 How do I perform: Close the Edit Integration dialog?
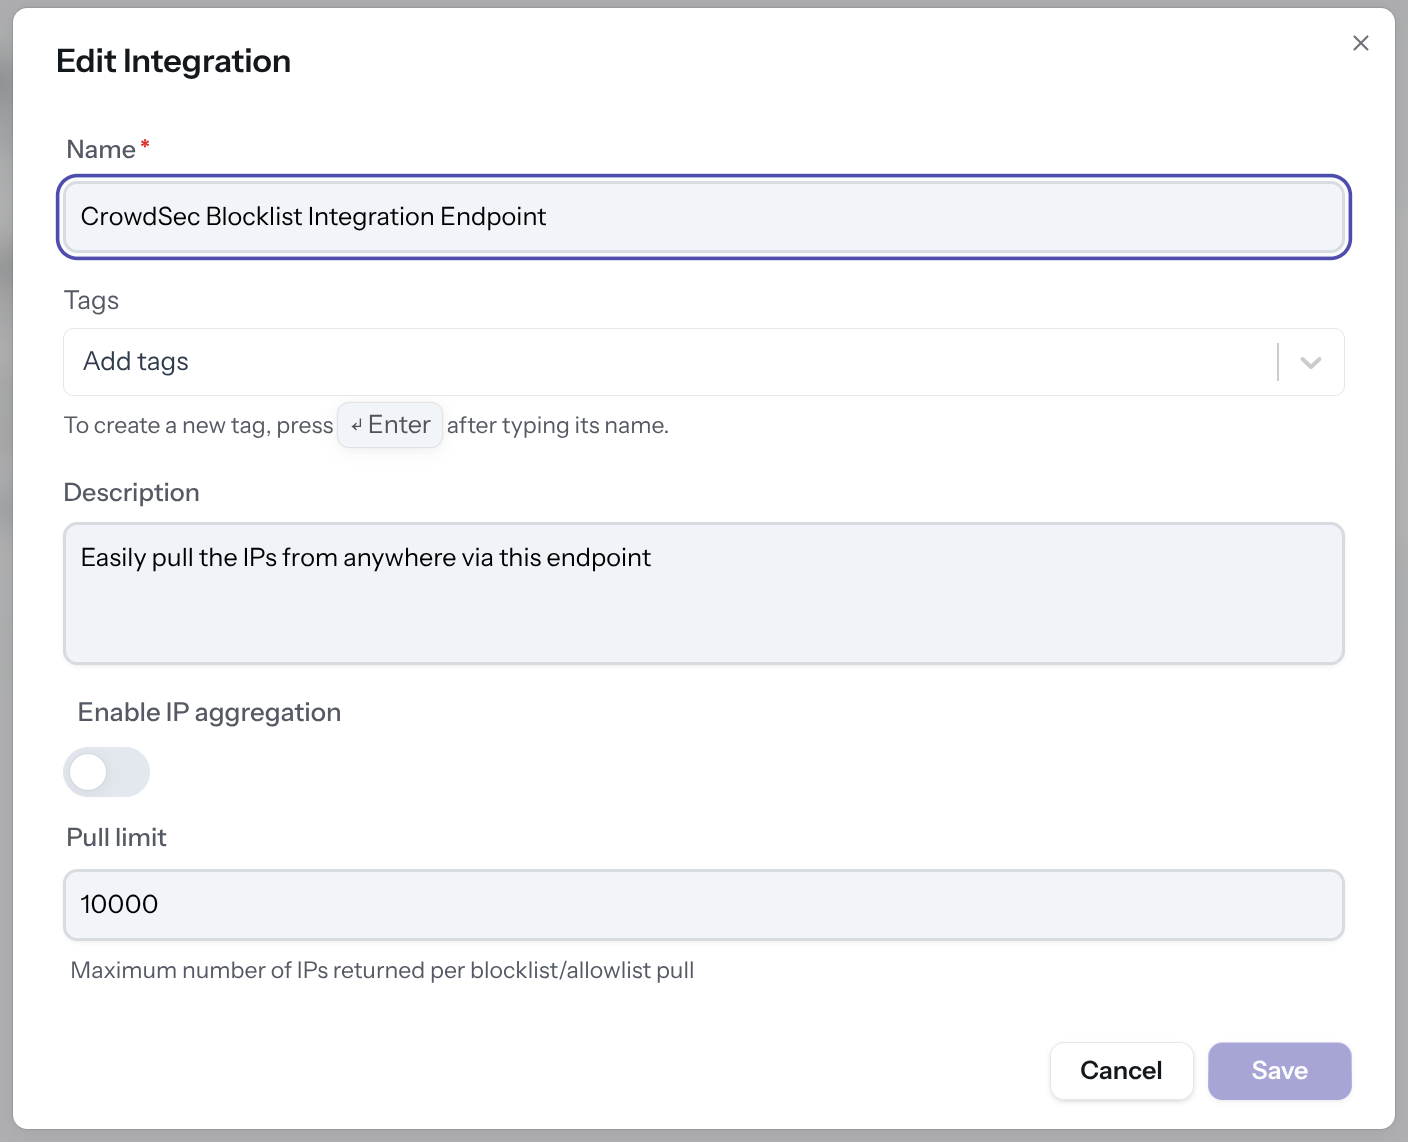click(1360, 43)
